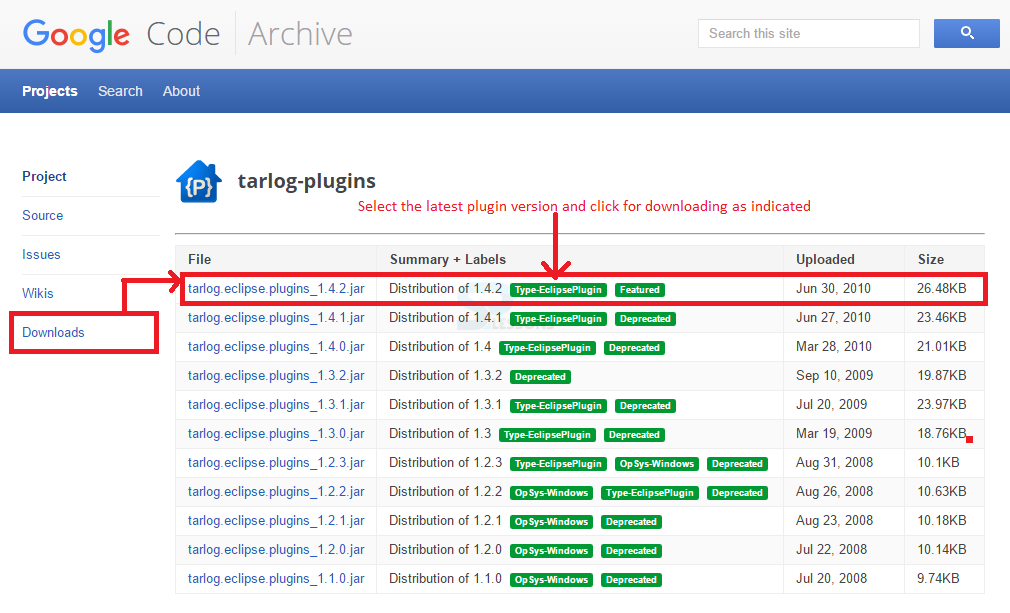
Task: Open Downloads in the sidebar
Action: [x=53, y=333]
